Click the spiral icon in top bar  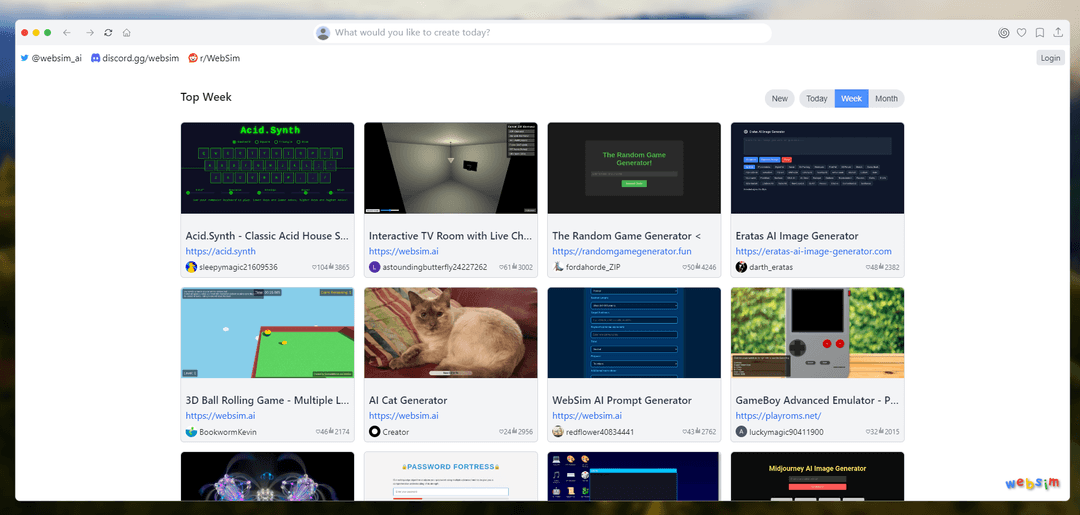(x=1004, y=32)
